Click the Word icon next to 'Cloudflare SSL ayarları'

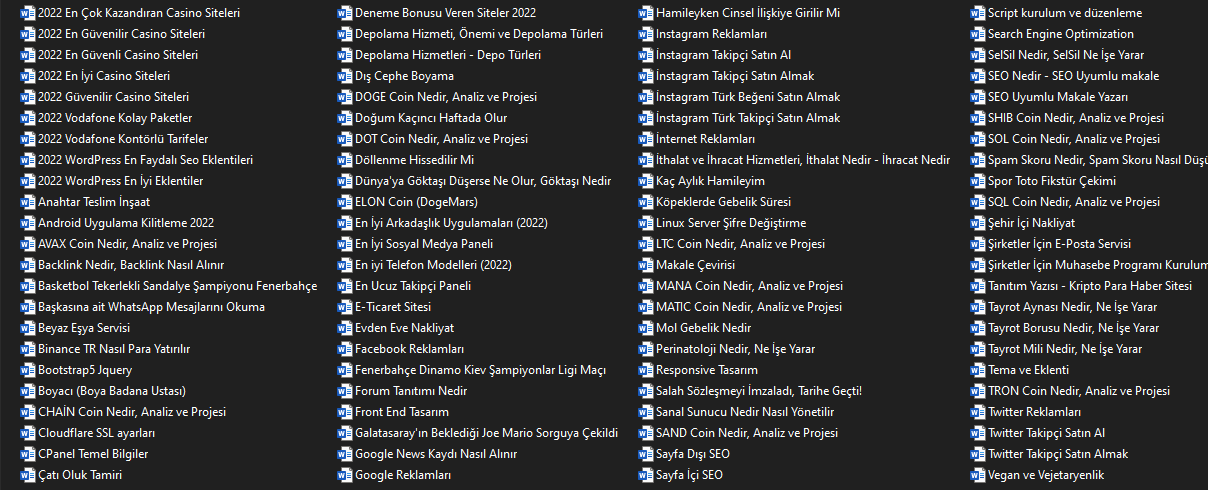[x=27, y=433]
